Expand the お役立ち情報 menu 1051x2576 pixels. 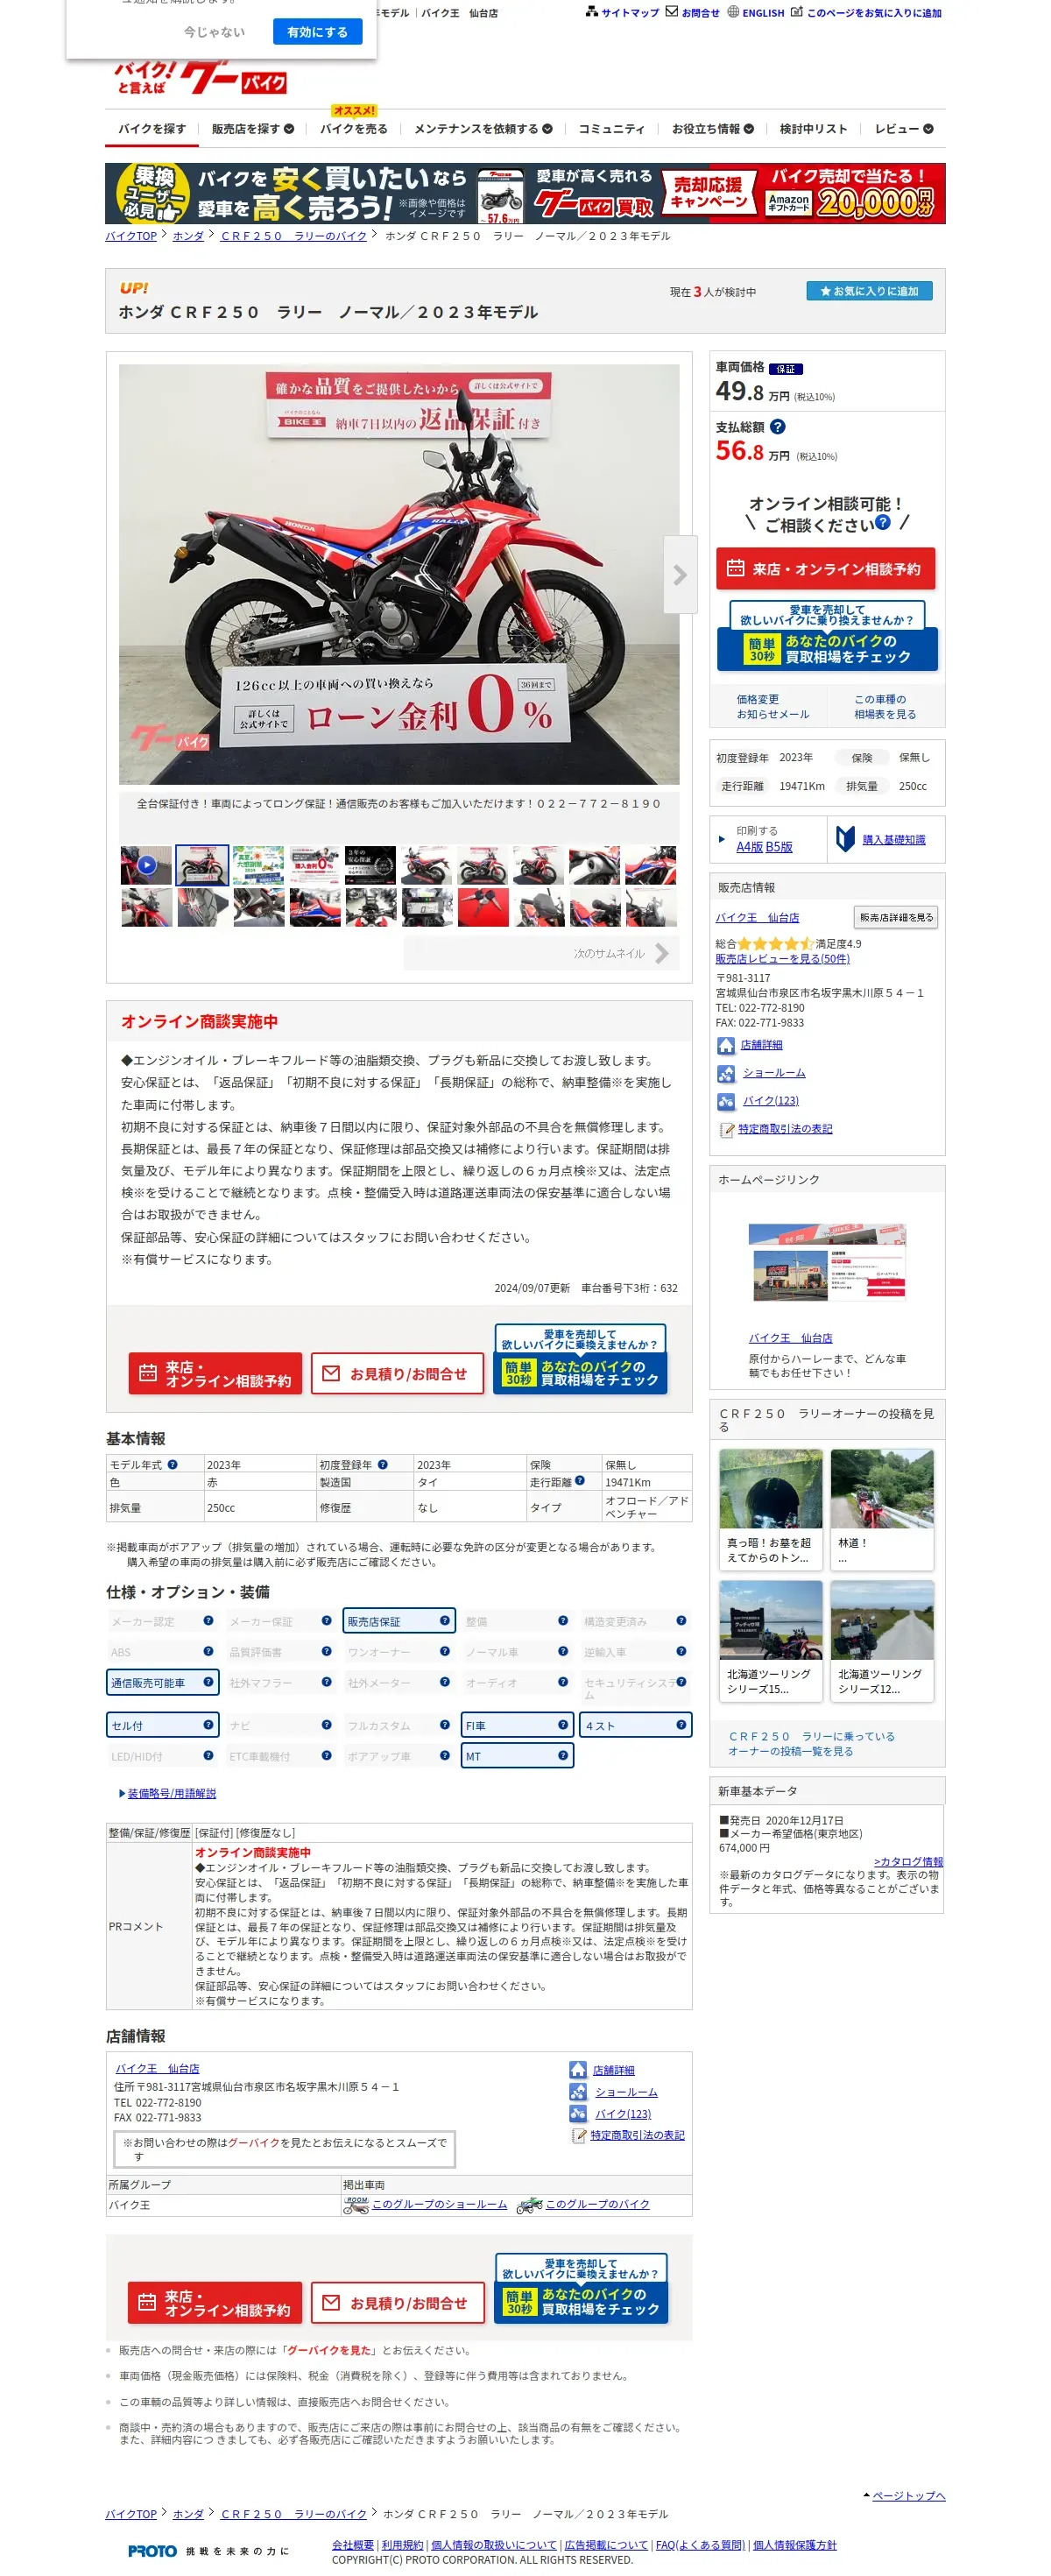(x=712, y=129)
